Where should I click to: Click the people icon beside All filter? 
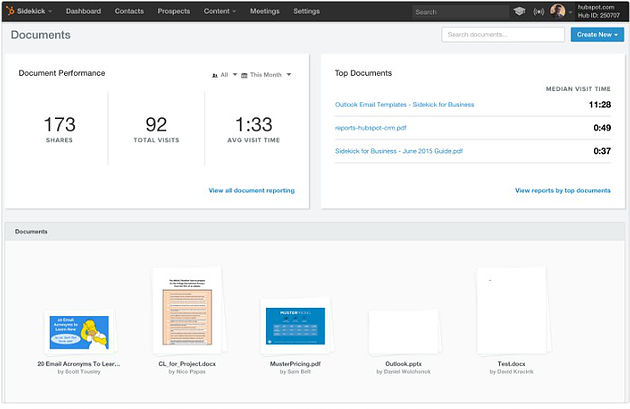[215, 75]
